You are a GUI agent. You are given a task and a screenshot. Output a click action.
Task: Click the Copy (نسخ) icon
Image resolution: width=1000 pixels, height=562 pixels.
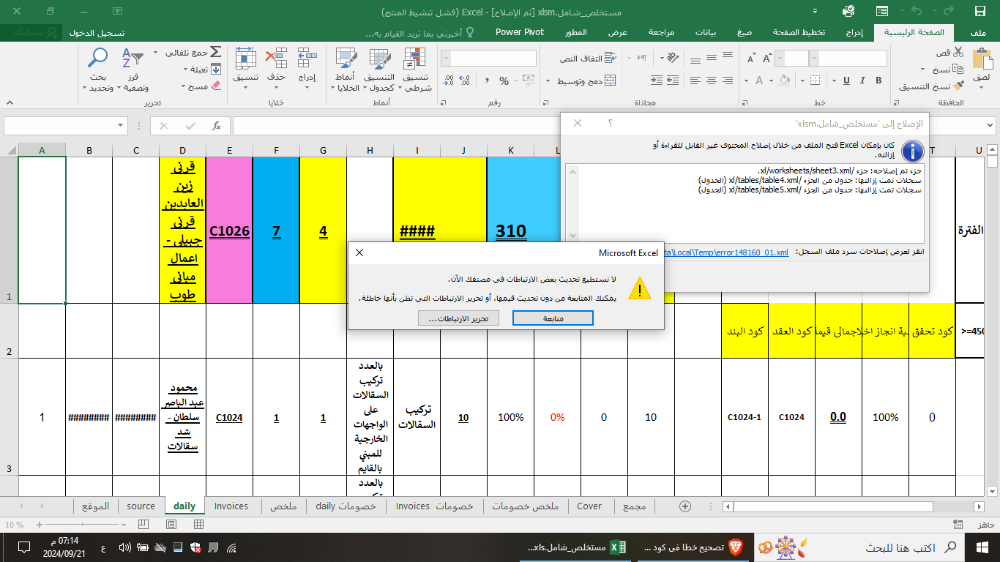(x=958, y=69)
